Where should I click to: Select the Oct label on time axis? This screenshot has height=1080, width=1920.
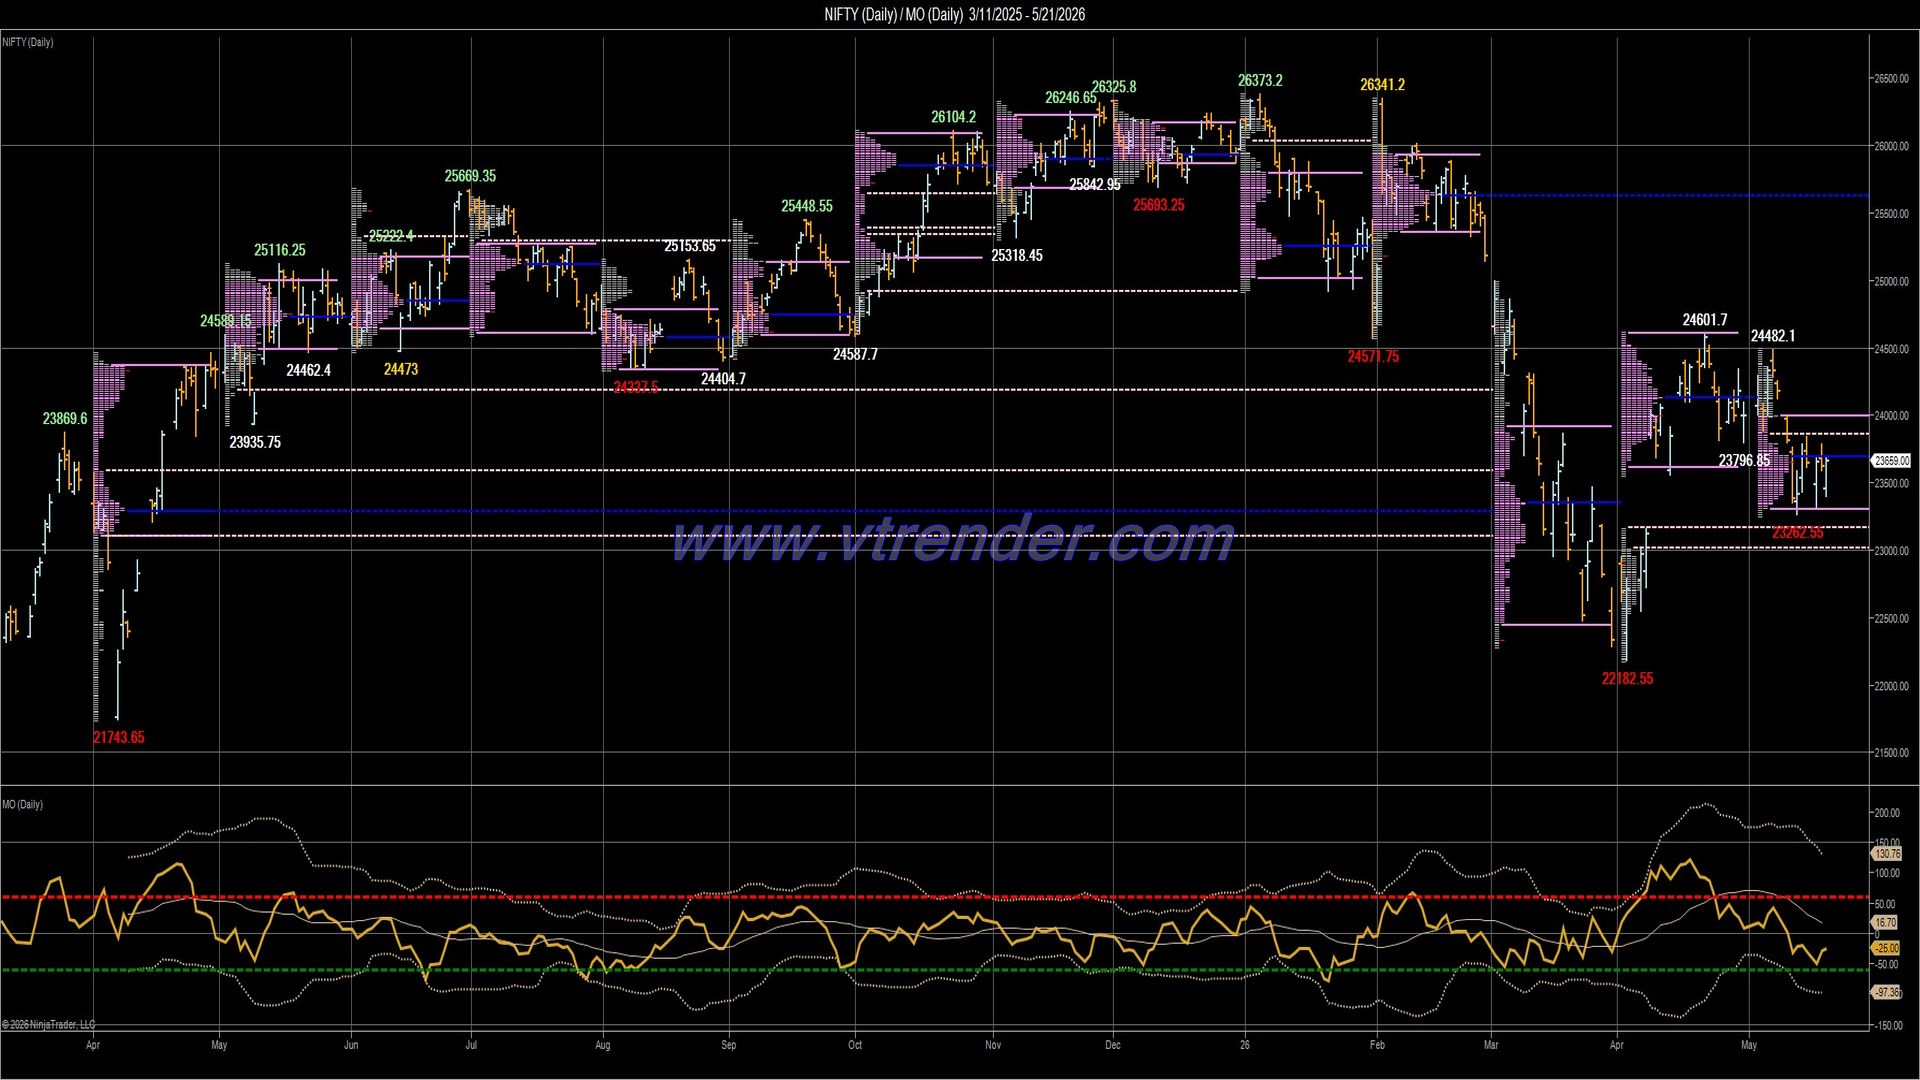click(x=855, y=1045)
